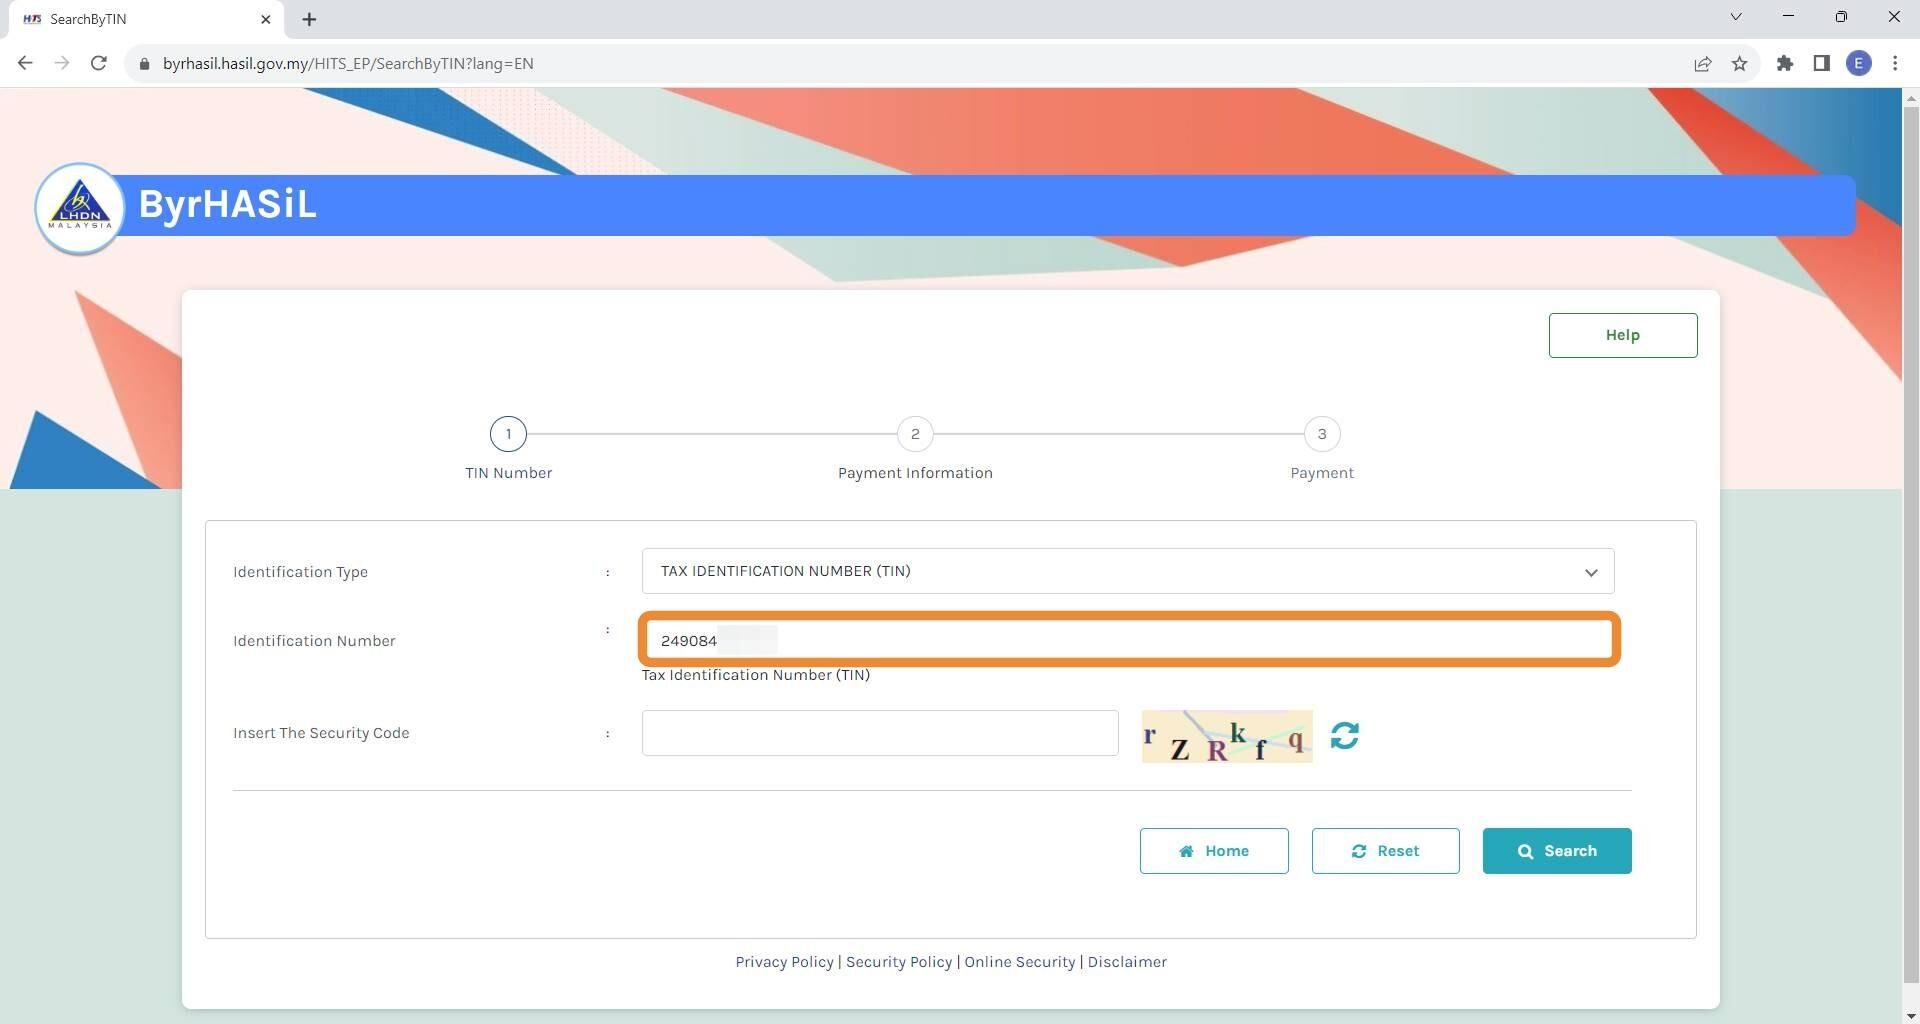The width and height of the screenshot is (1920, 1024).
Task: Click the forward navigation arrow
Action: pyautogui.click(x=62, y=63)
